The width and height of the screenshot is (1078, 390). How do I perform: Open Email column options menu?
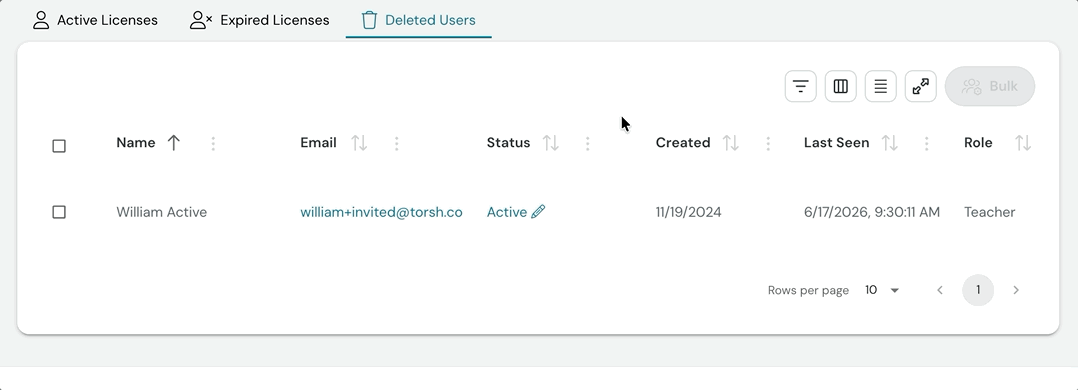(397, 143)
